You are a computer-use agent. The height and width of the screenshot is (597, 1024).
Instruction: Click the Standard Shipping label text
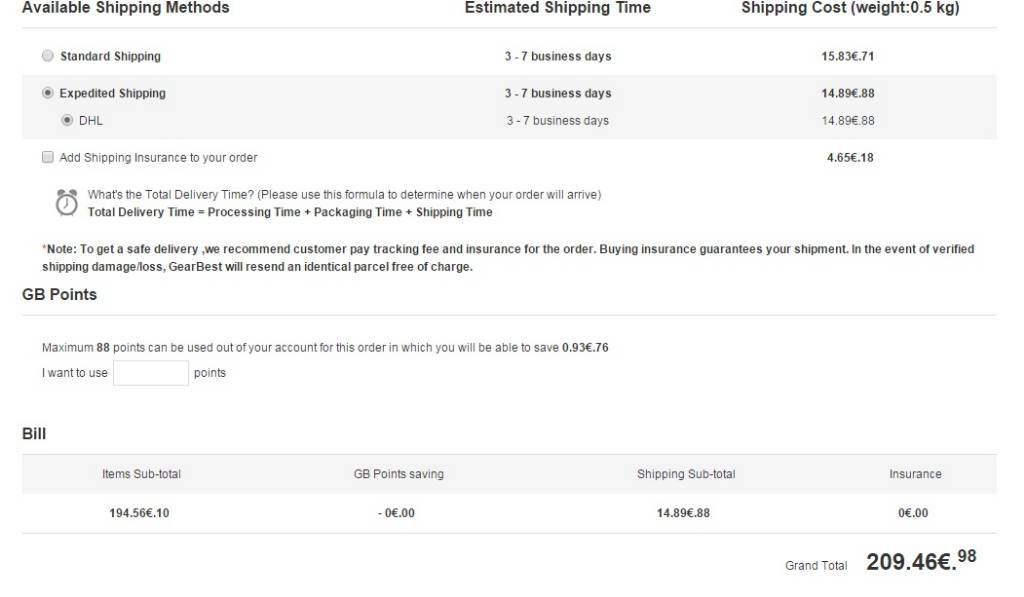[x=110, y=56]
